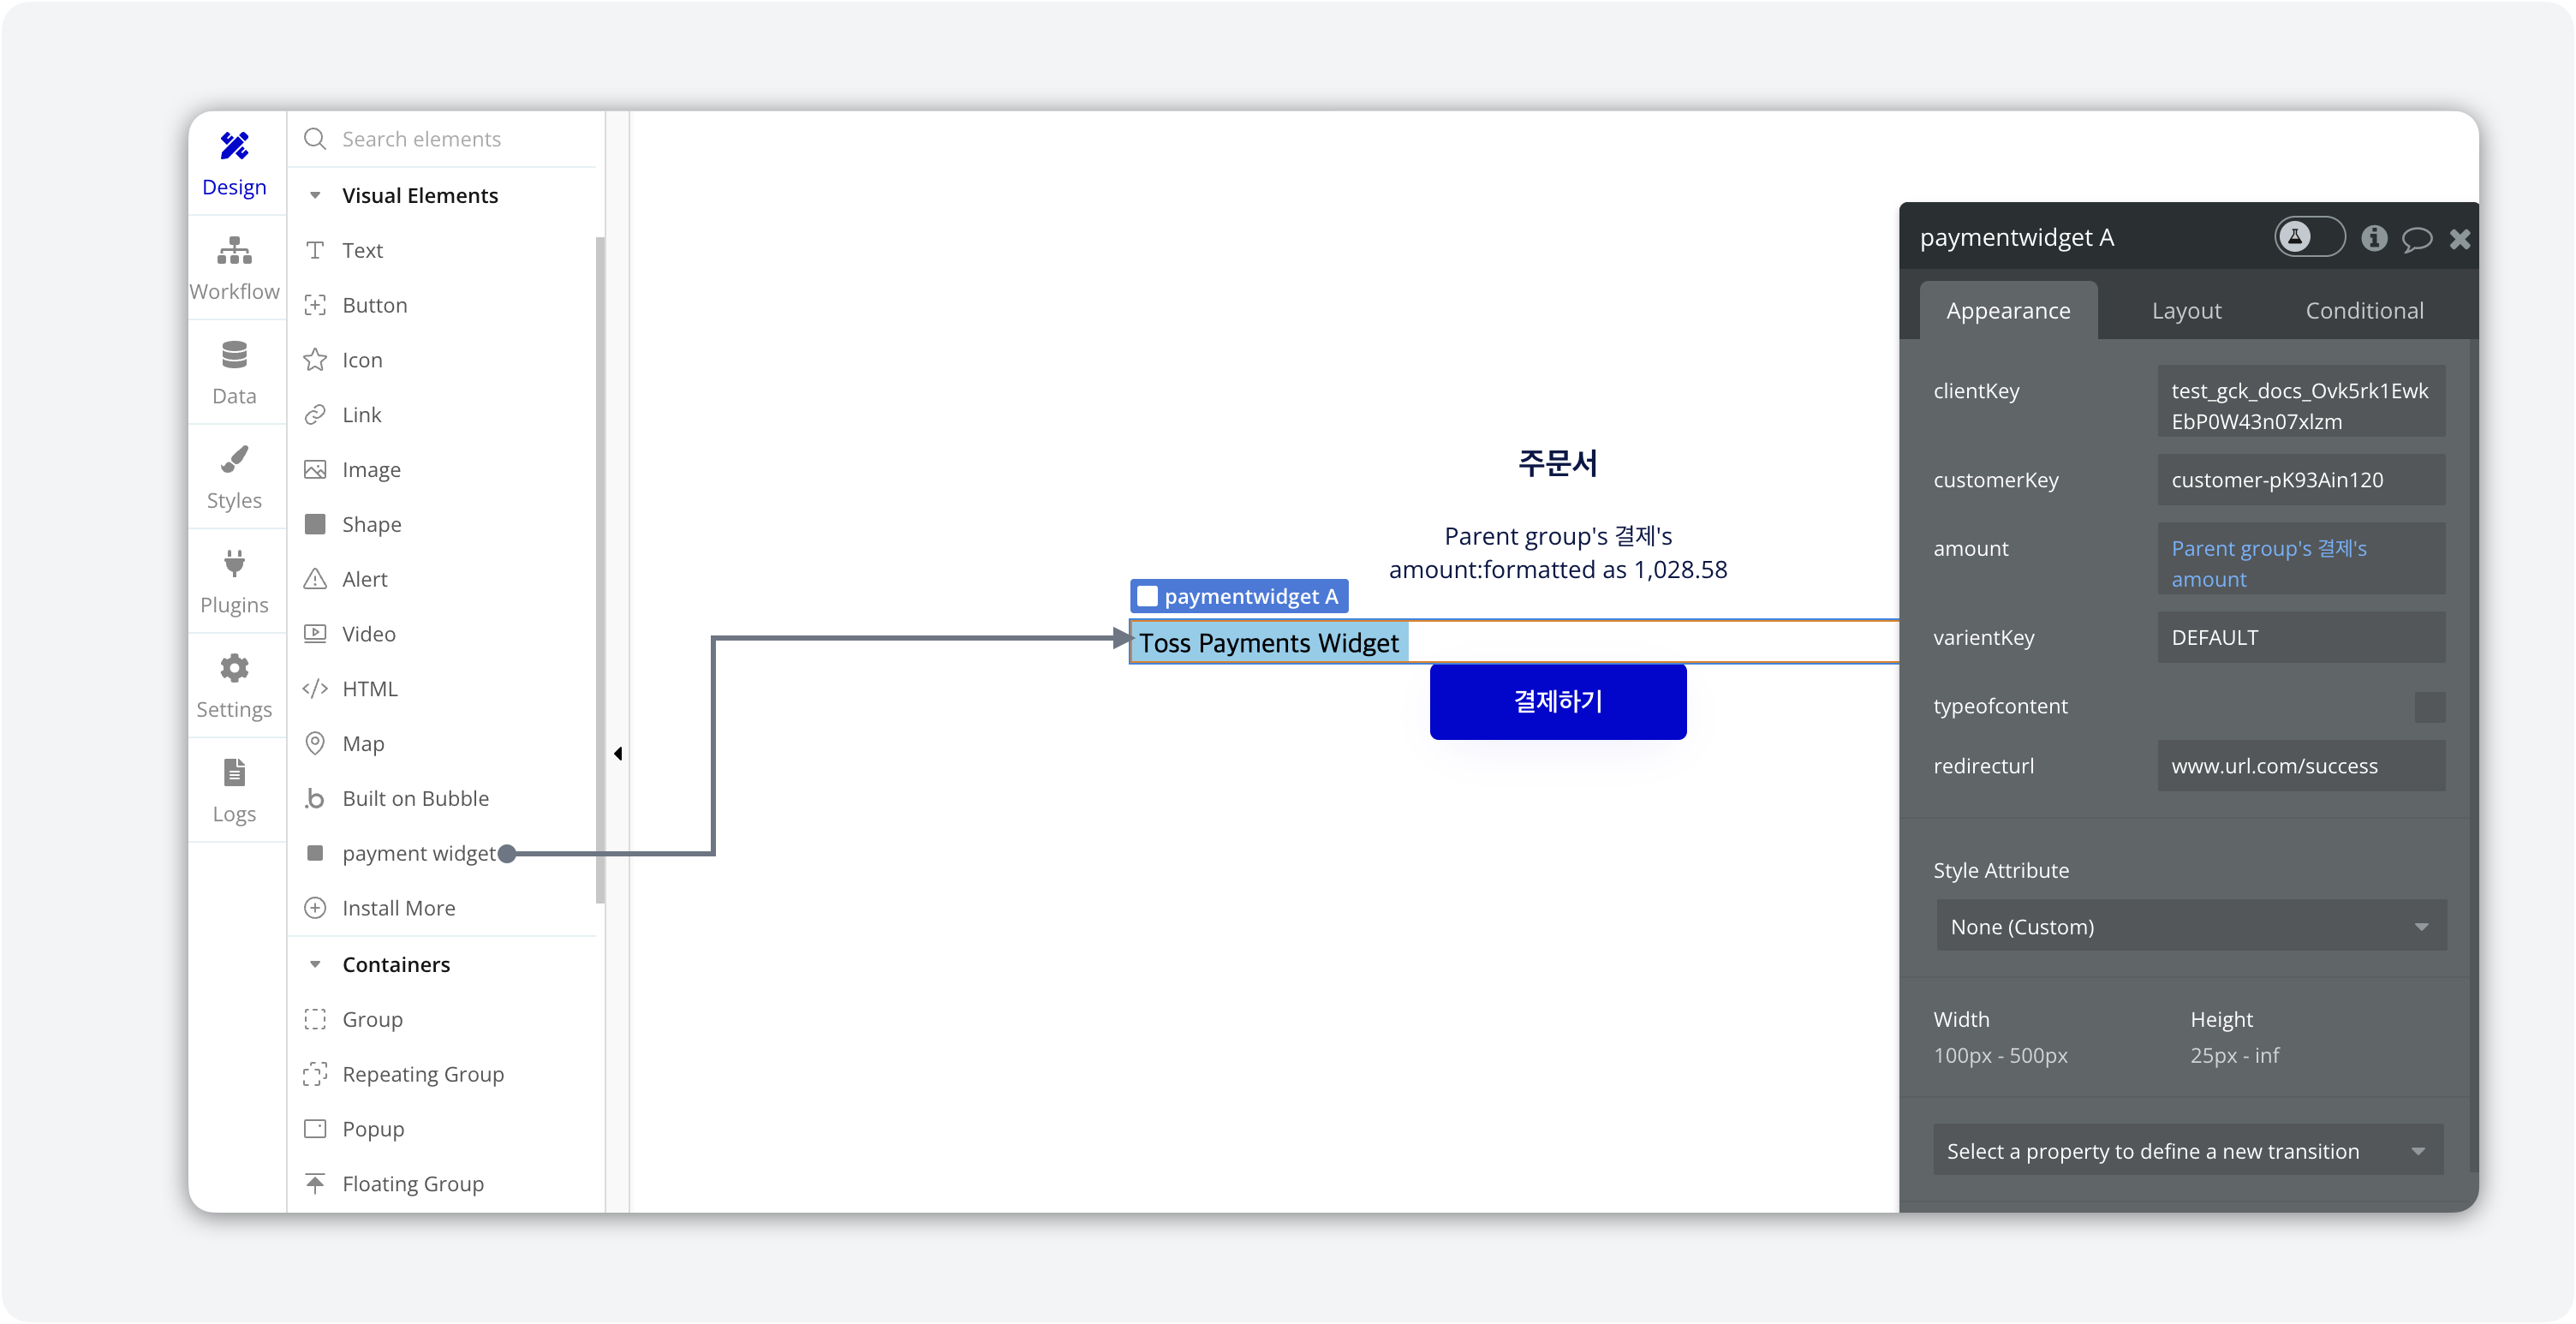Click the property editor scrollbar
This screenshot has width=2576, height=1324.
[2475, 755]
